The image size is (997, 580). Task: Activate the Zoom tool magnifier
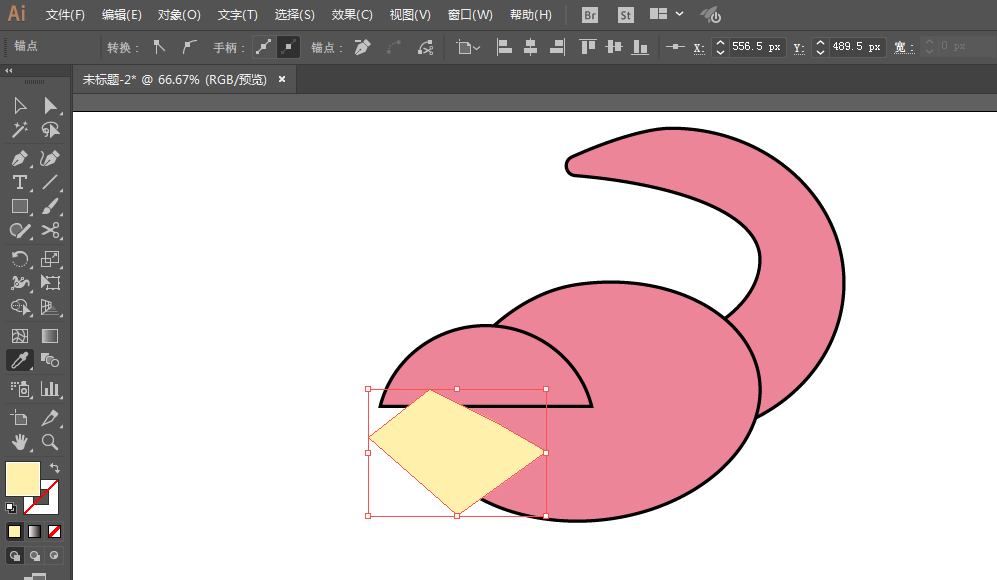tap(50, 441)
